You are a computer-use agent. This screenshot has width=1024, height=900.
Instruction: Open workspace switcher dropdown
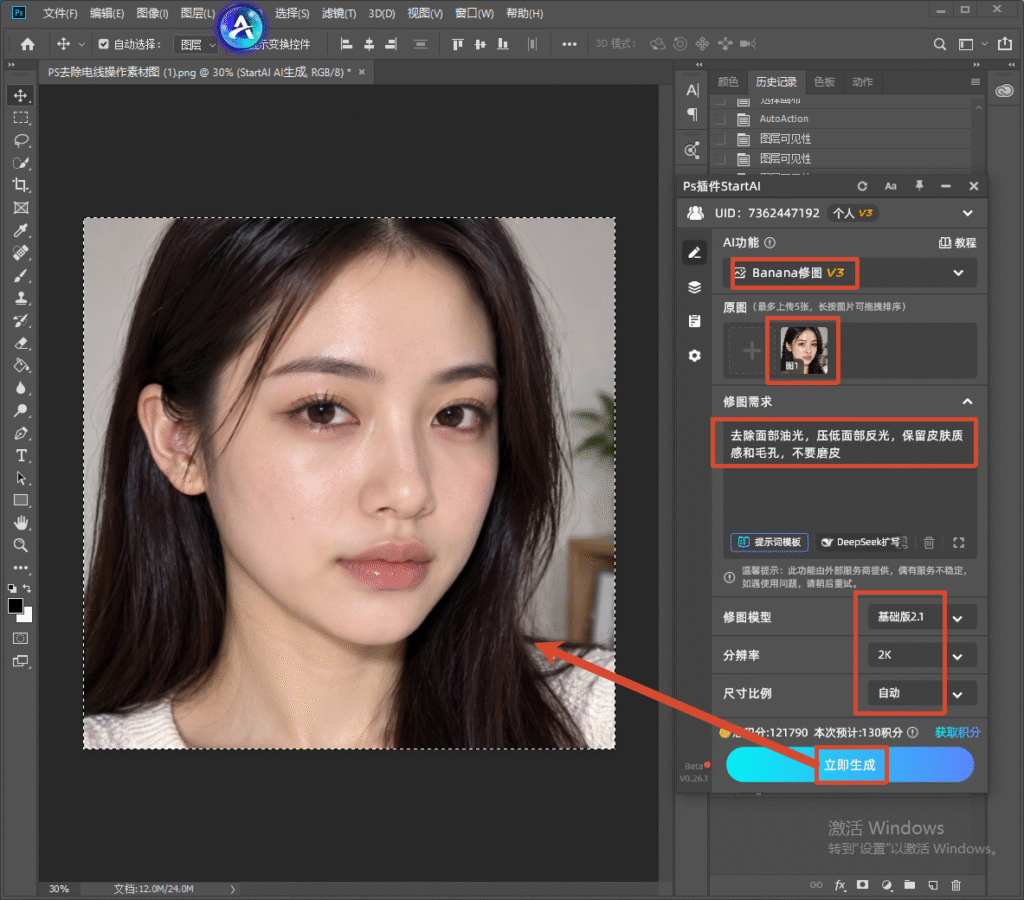click(971, 44)
